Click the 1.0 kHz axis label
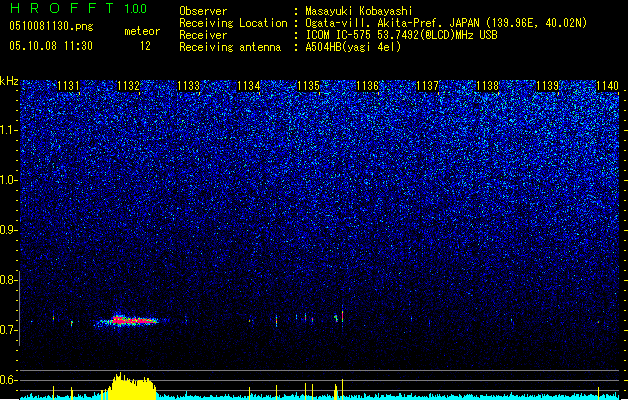 9,180
